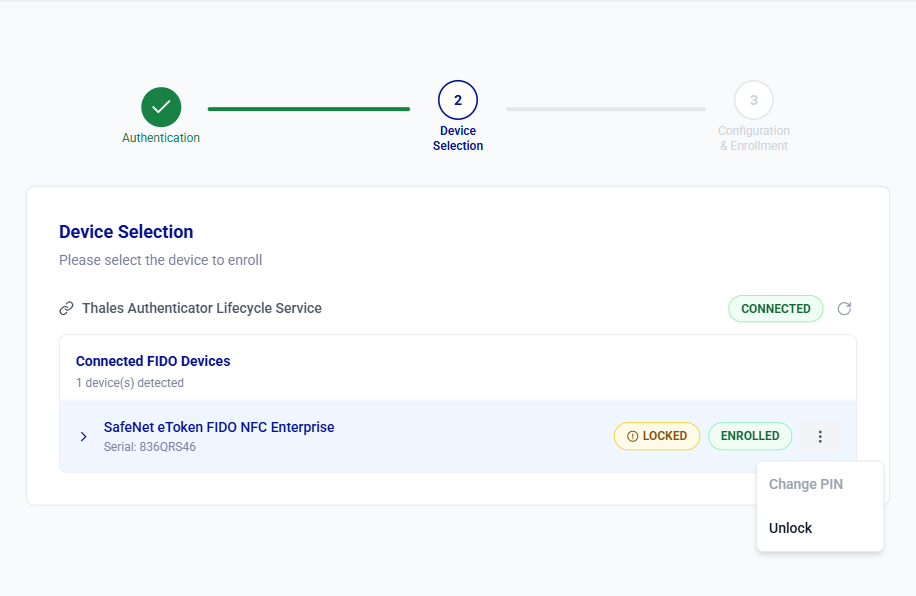Screen dimensions: 916x596
Task: Click the green Authentication checkmark step
Action: (161, 107)
